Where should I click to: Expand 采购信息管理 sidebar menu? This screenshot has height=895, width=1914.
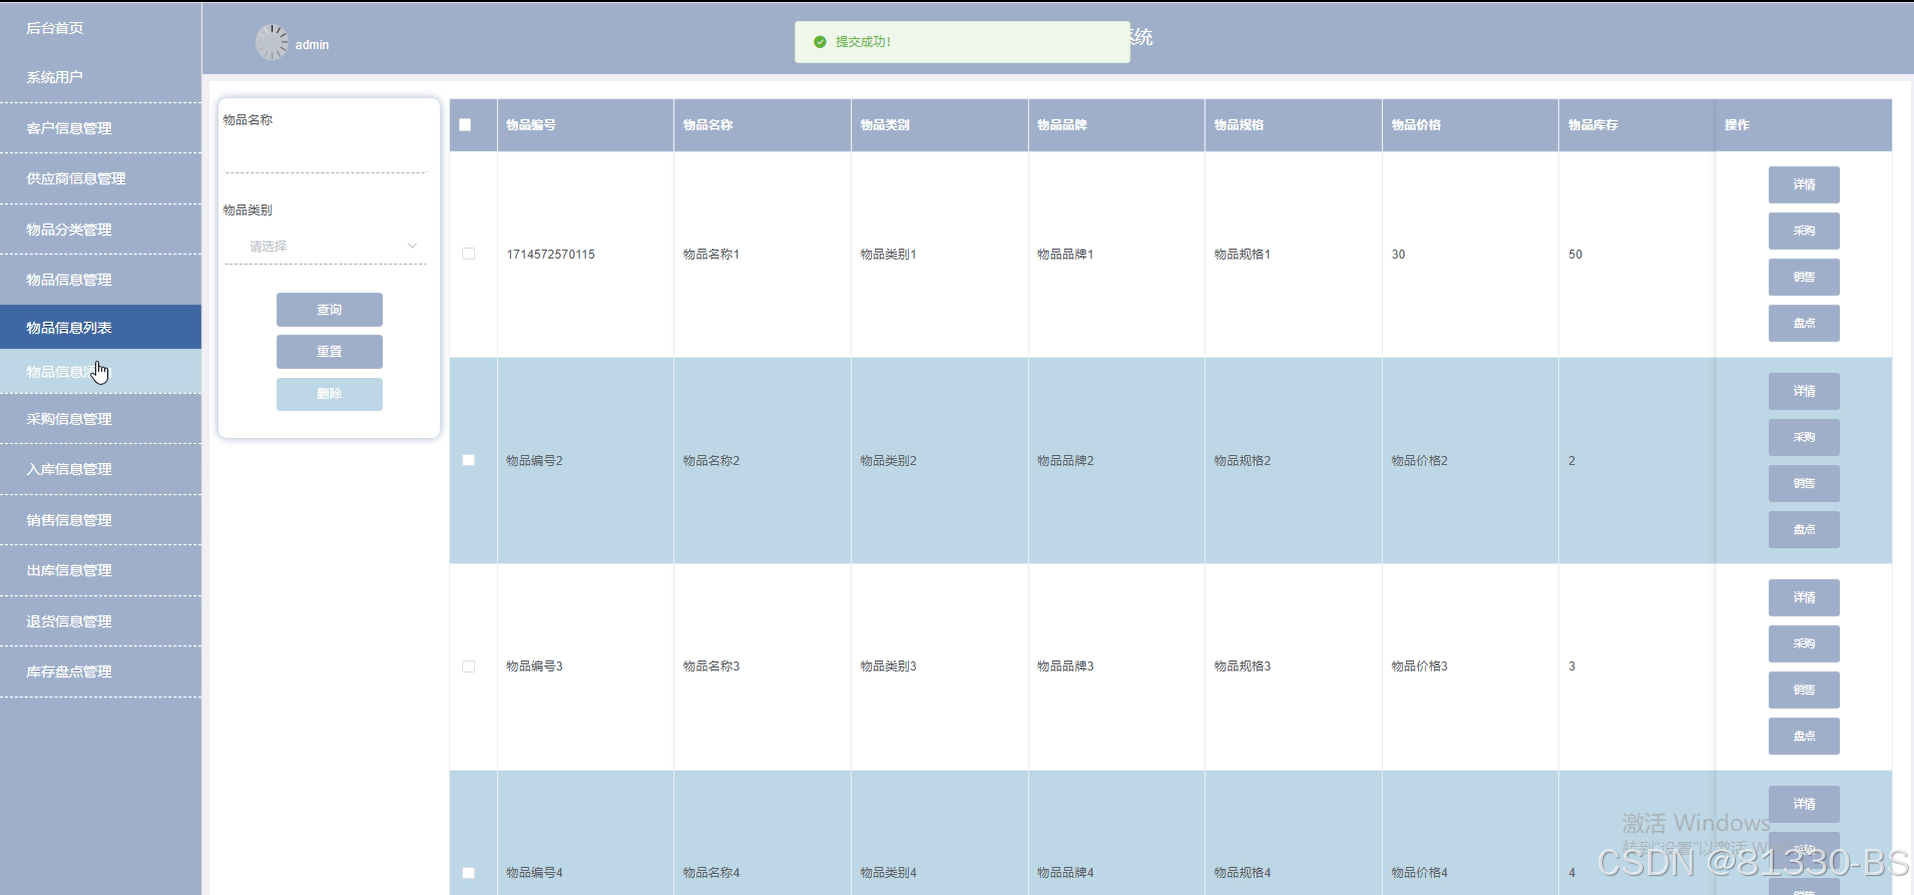100,419
